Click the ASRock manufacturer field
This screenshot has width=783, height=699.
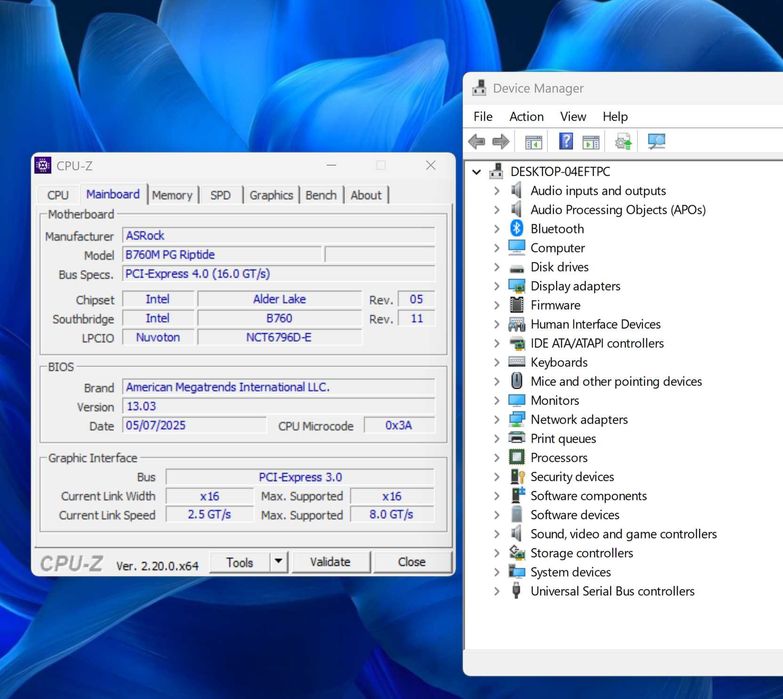click(279, 235)
